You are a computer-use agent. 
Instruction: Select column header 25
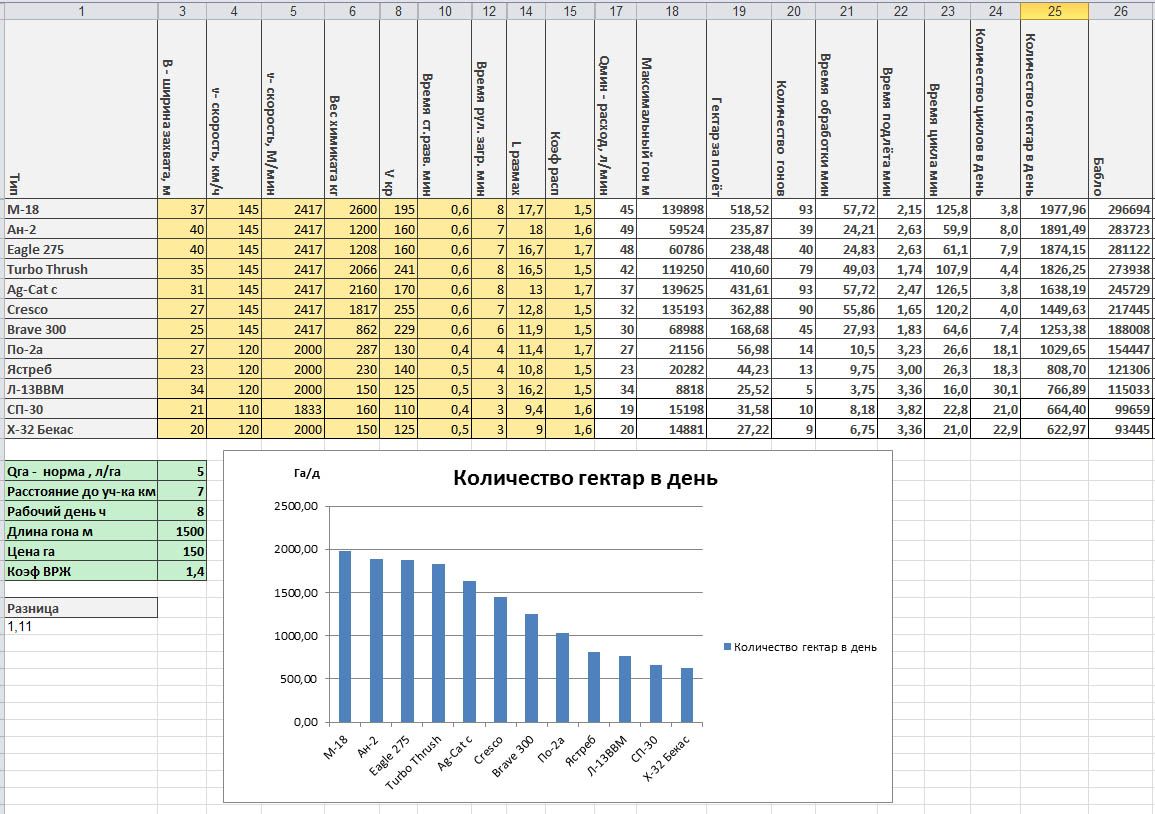point(1054,10)
